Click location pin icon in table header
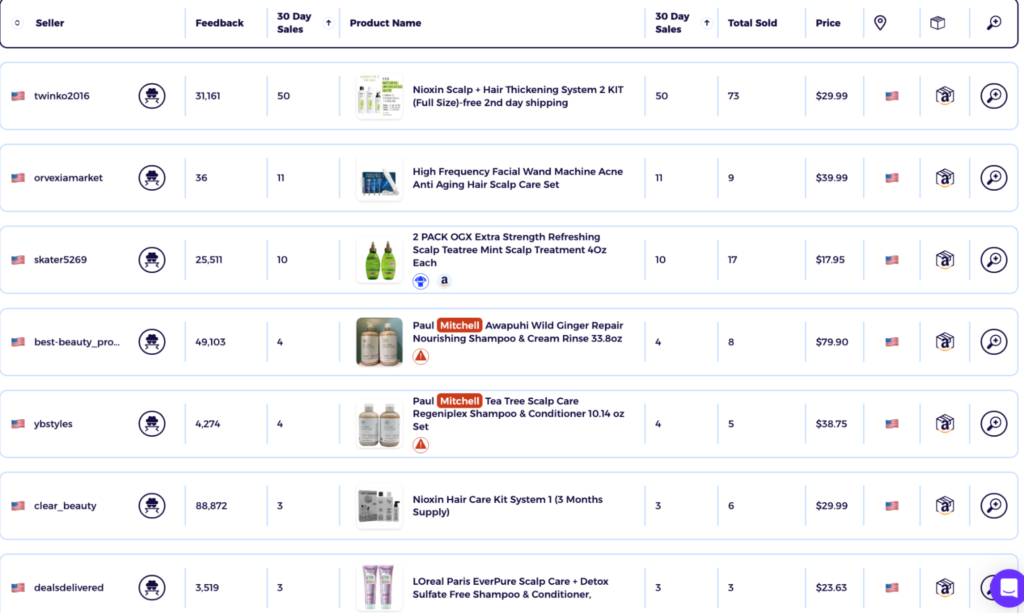Viewport: 1024px width, 613px height. point(880,23)
